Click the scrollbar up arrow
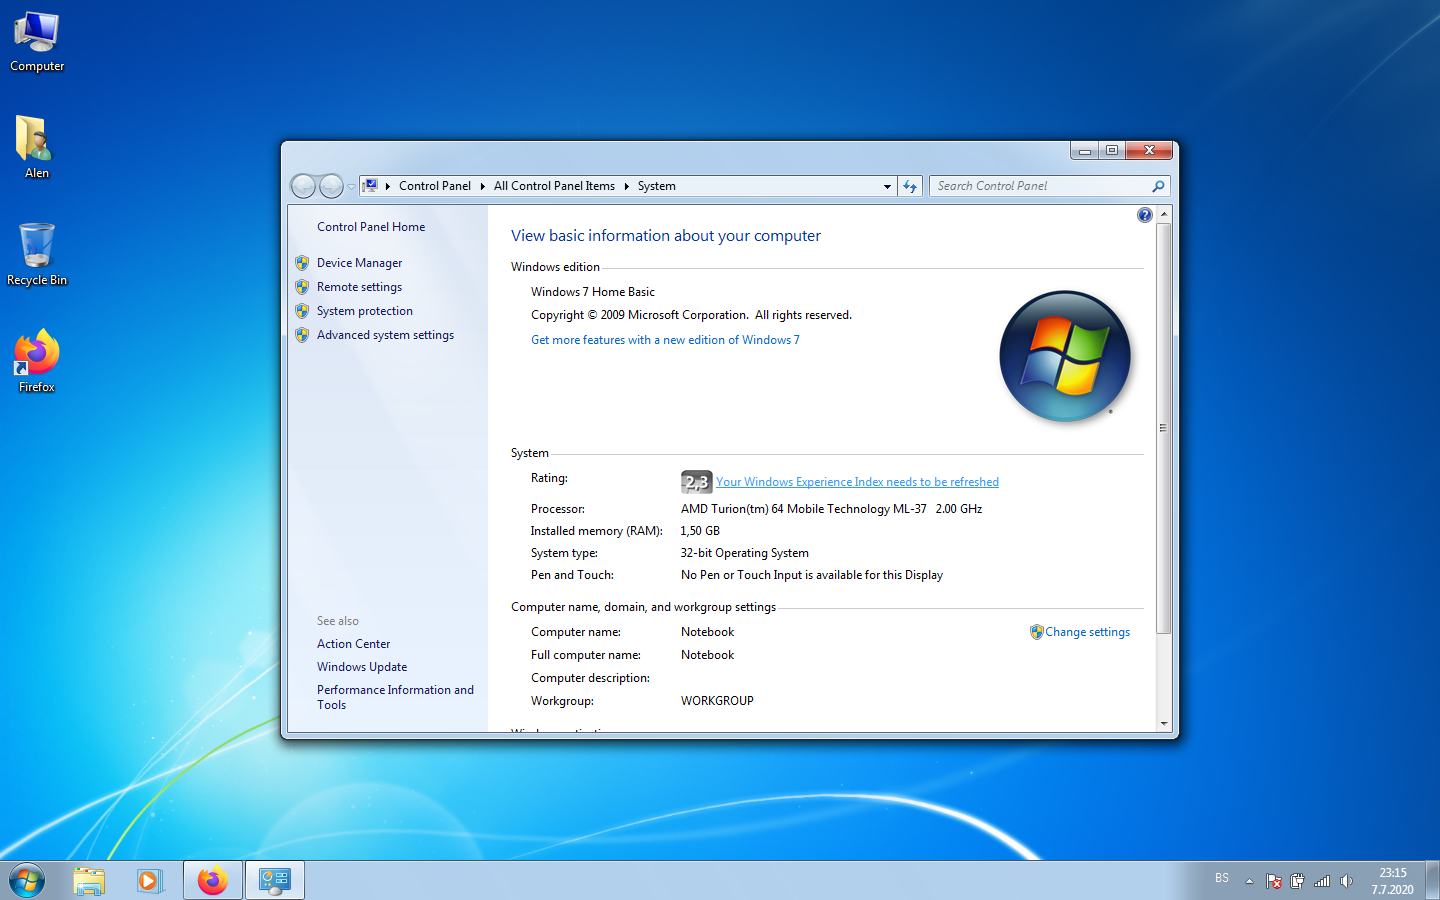The height and width of the screenshot is (900, 1440). pos(1163,214)
